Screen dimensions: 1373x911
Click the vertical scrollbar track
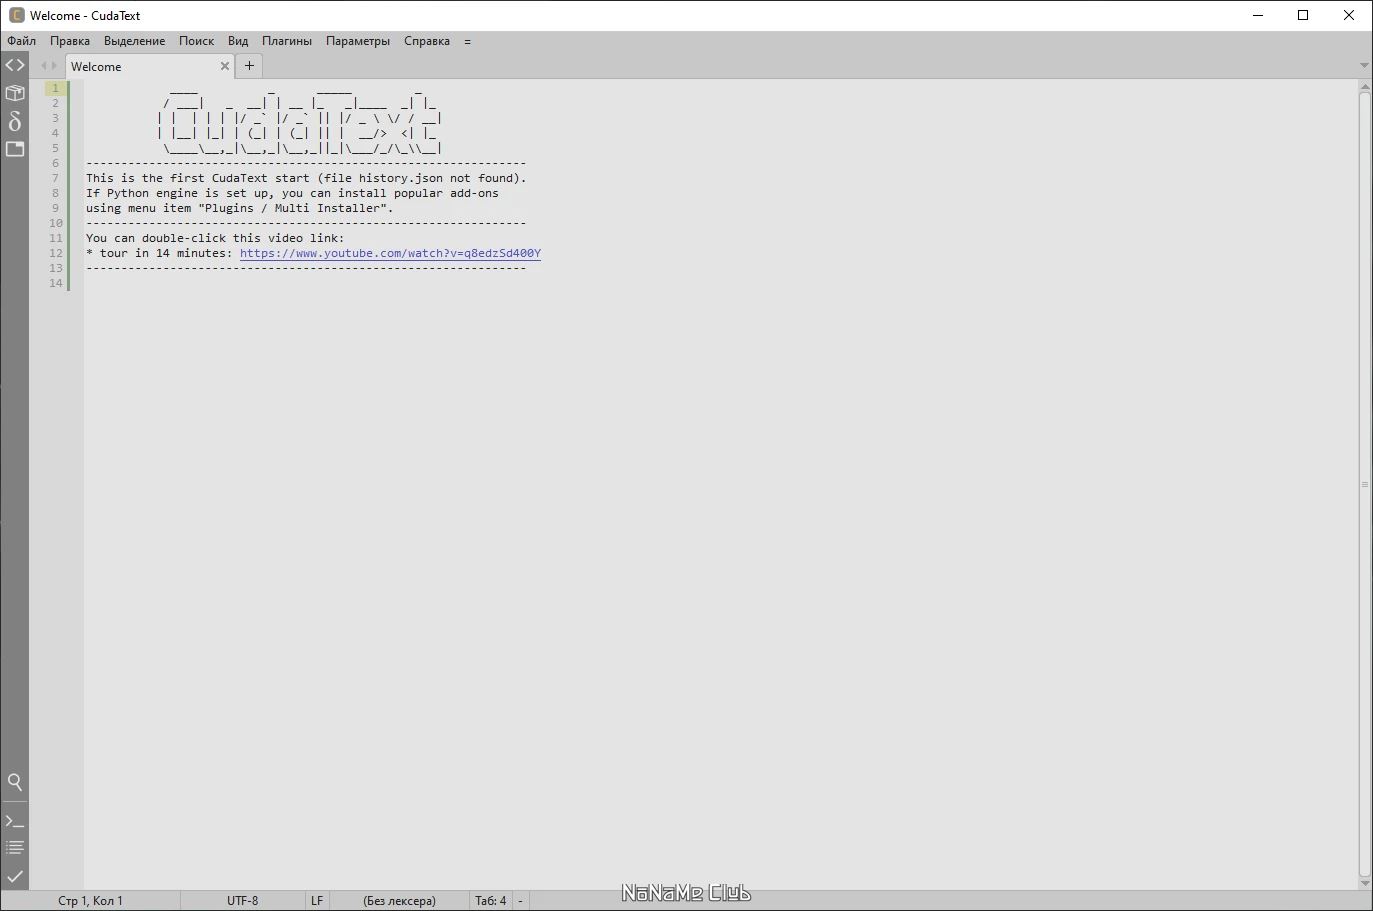pyautogui.click(x=1364, y=485)
